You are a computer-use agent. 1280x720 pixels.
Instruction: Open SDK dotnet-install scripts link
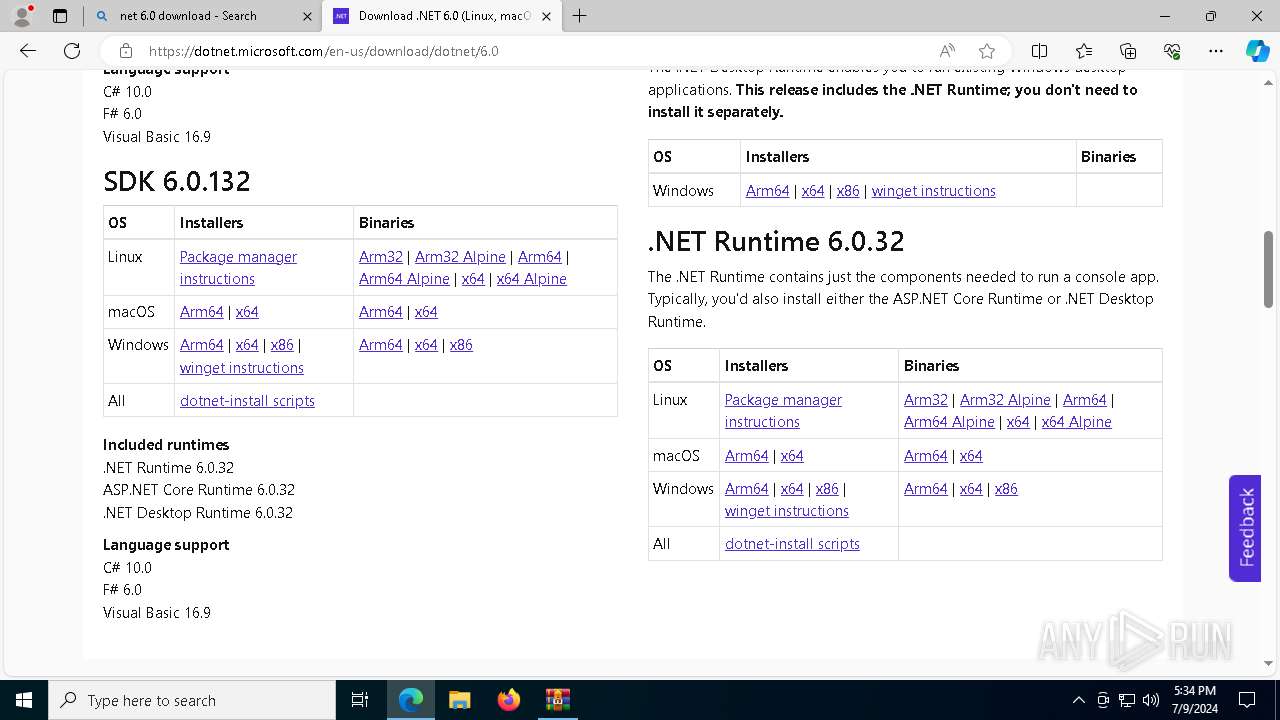[x=247, y=401]
